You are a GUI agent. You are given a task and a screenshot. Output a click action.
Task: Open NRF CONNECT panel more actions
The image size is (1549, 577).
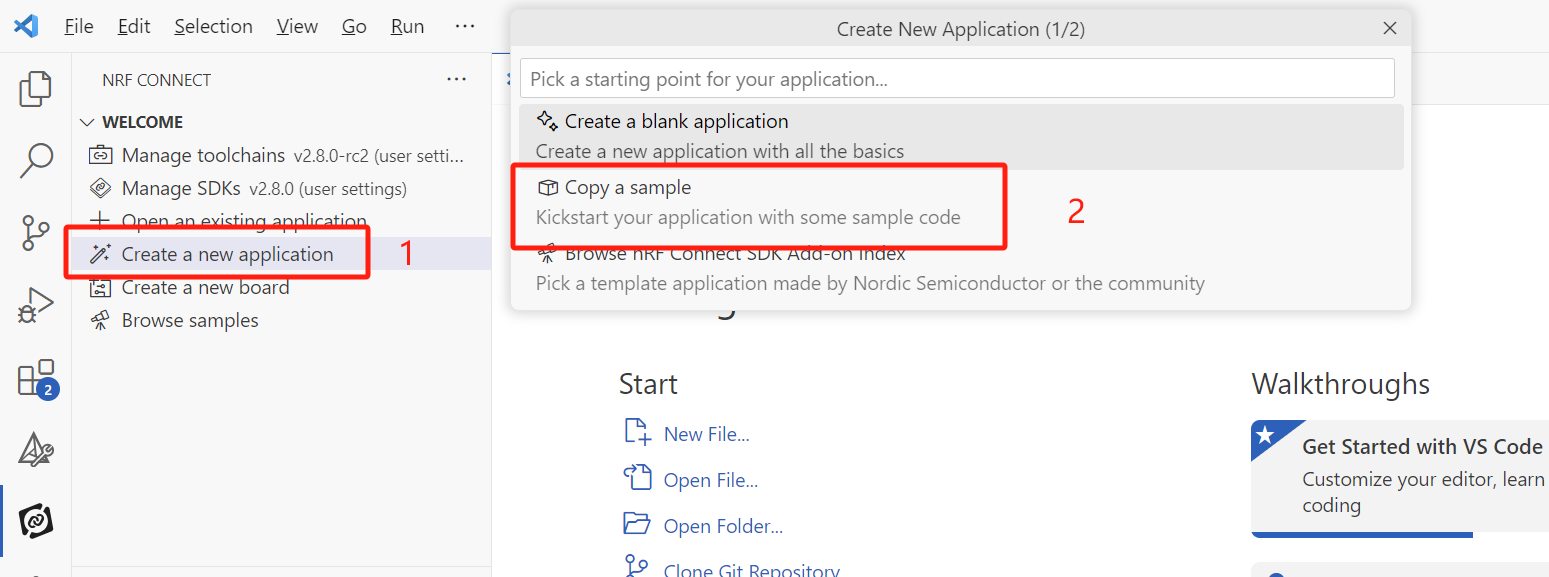pyautogui.click(x=457, y=80)
